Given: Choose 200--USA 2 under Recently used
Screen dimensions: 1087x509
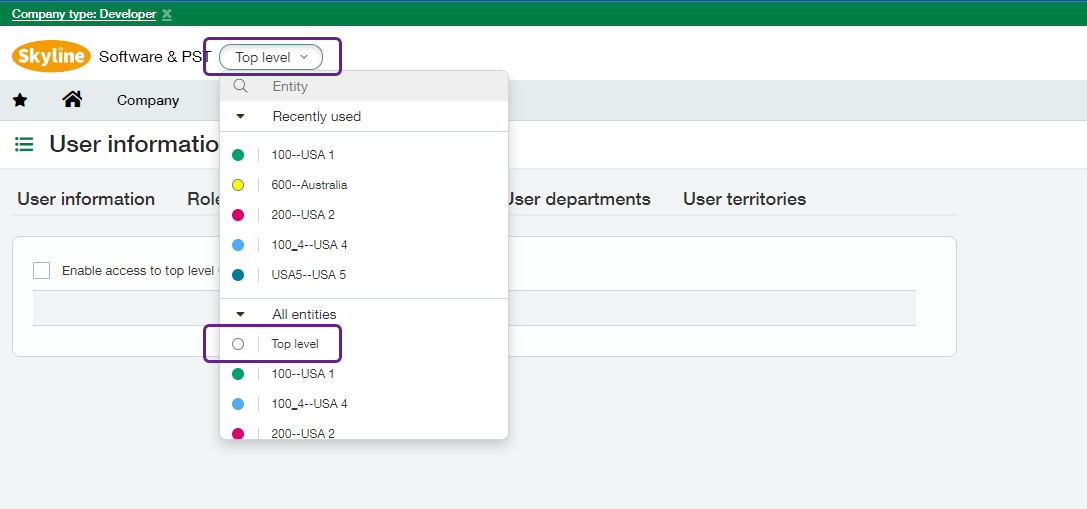Looking at the screenshot, I should coord(302,215).
